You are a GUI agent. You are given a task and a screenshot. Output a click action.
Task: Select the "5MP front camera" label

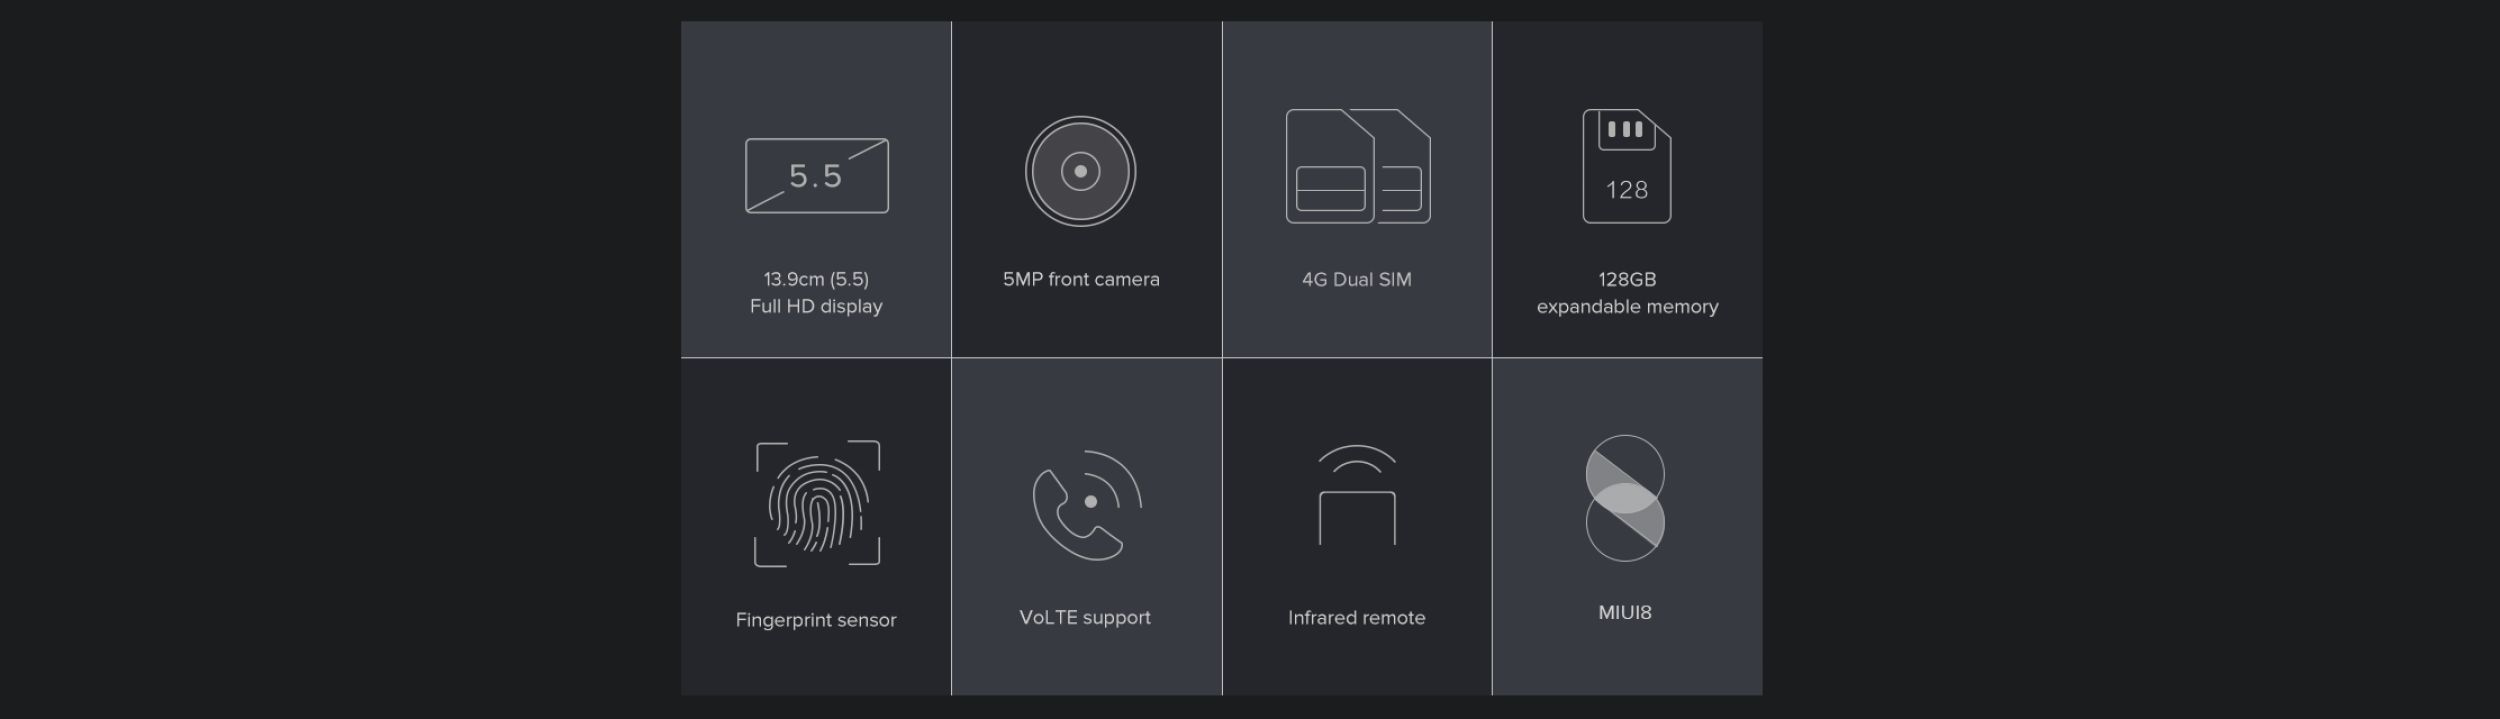(x=1081, y=279)
